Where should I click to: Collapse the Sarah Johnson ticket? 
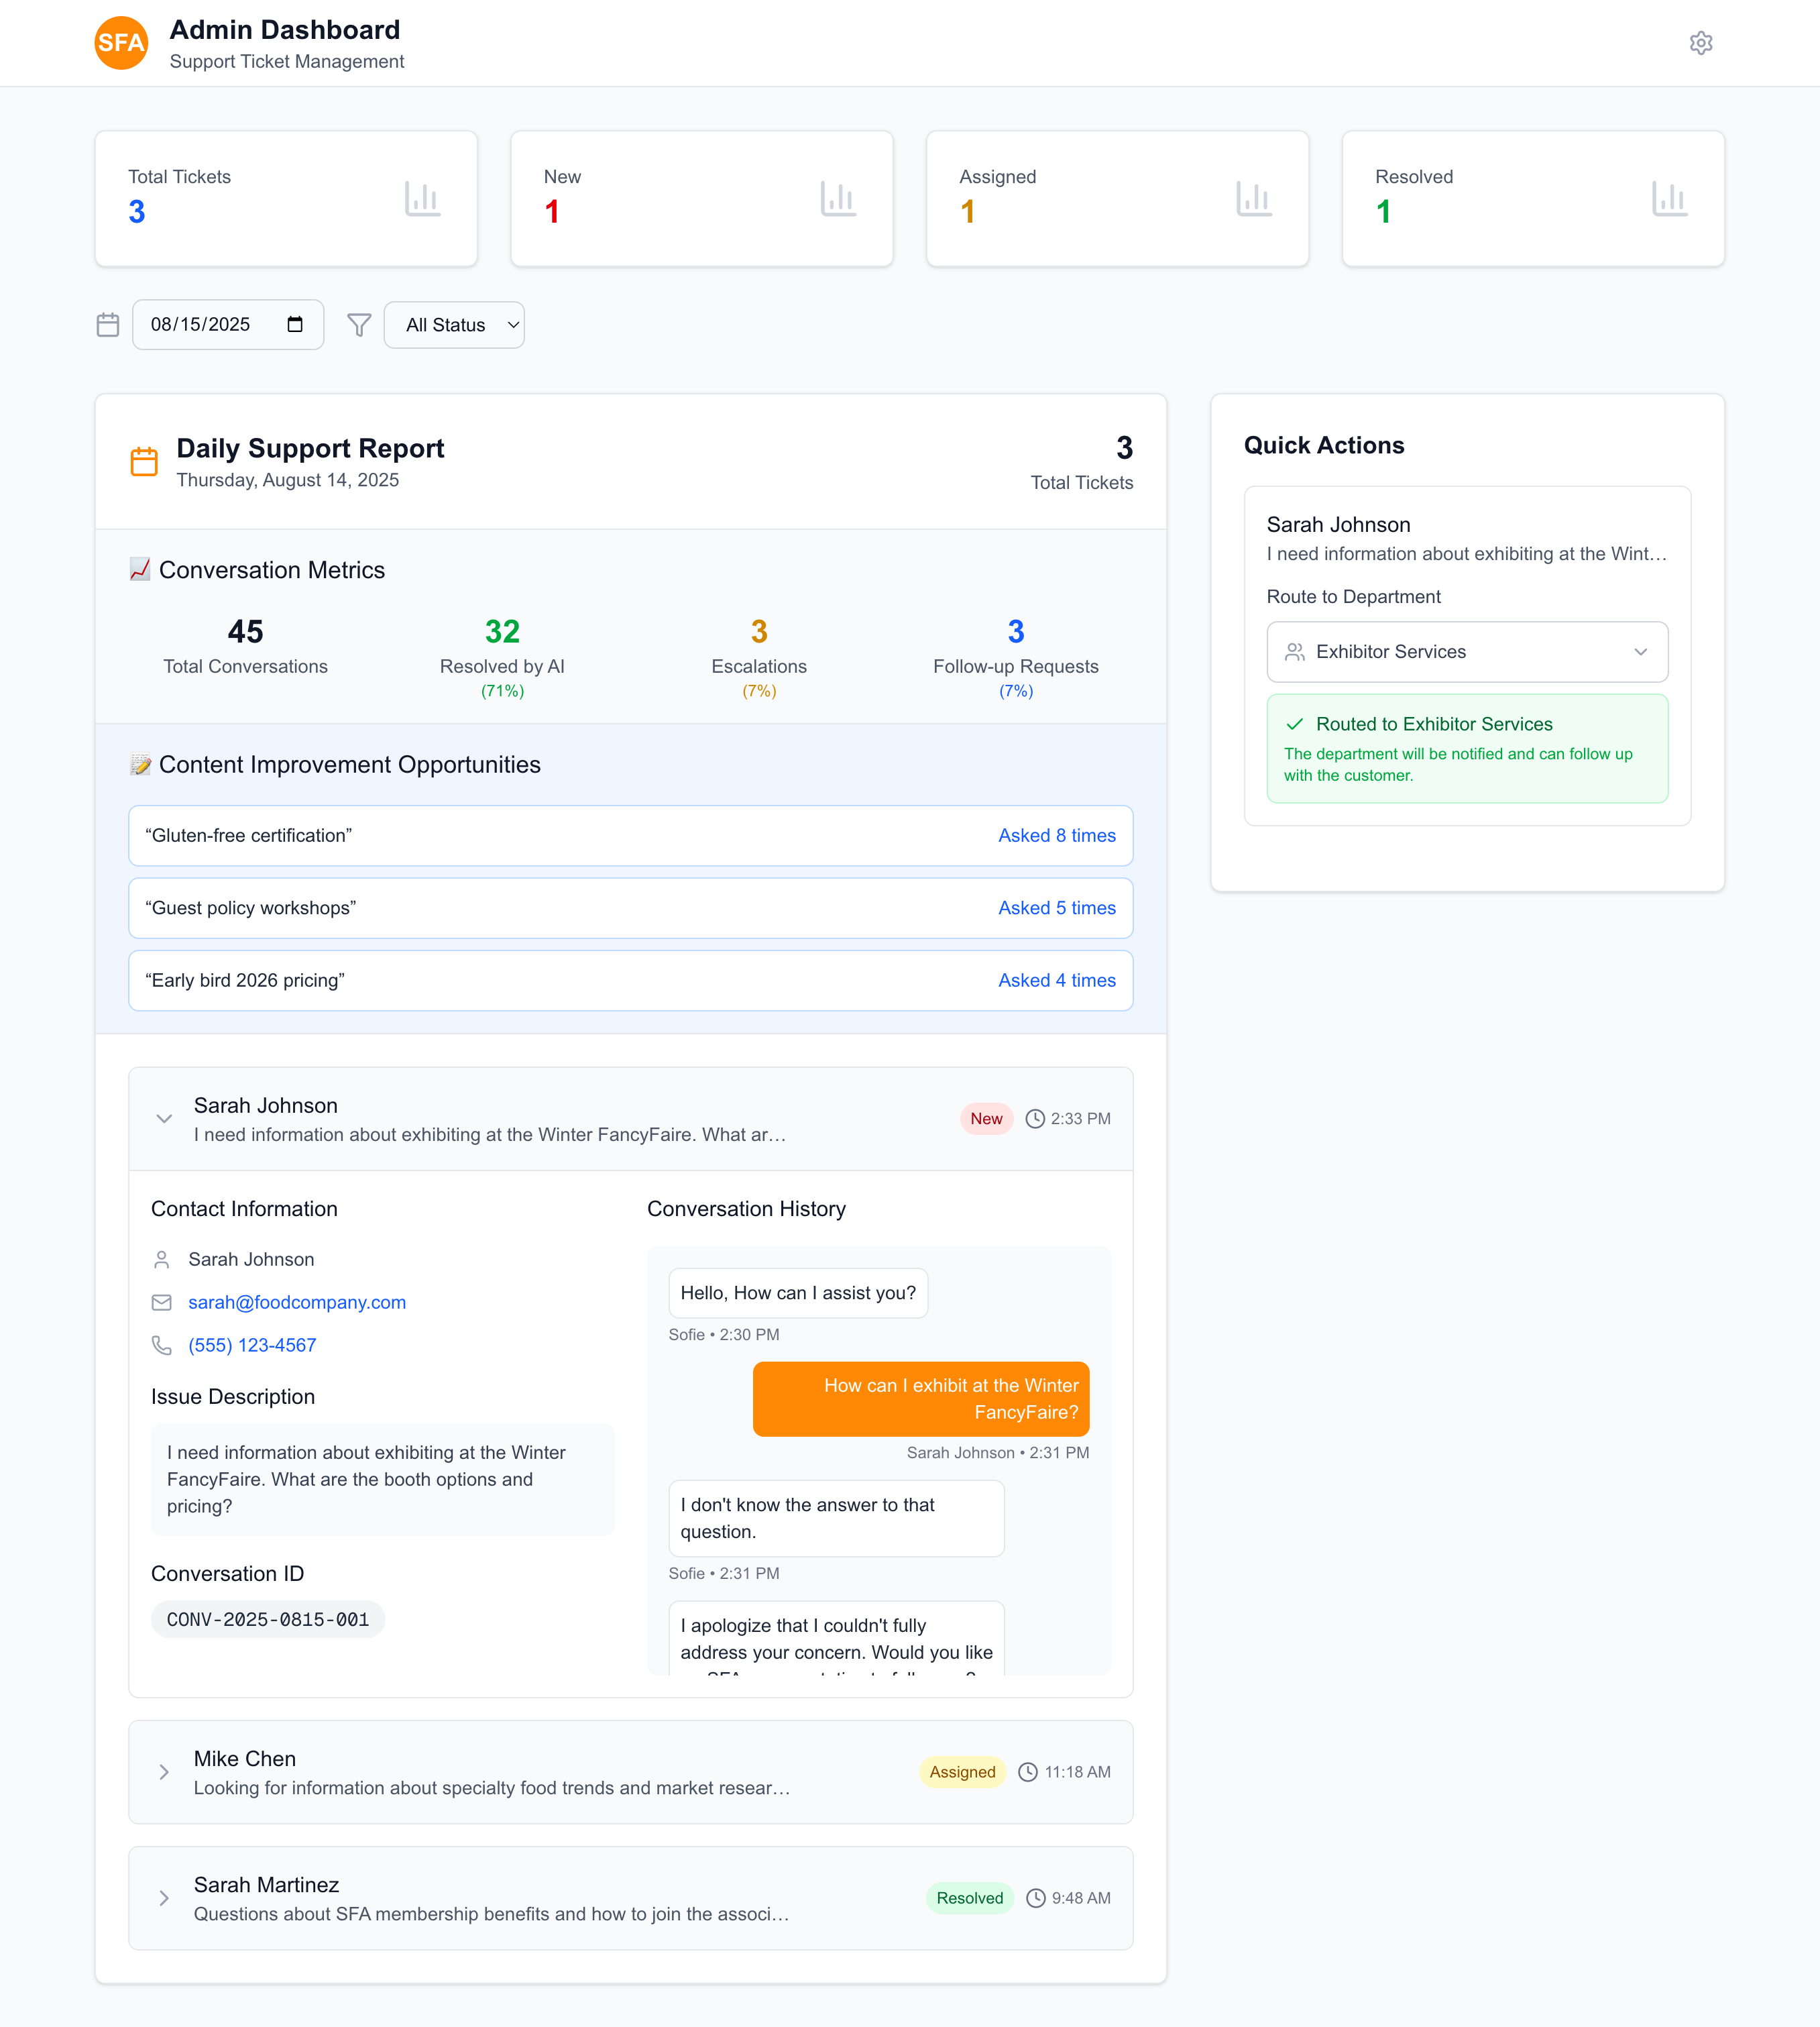[x=164, y=1119]
